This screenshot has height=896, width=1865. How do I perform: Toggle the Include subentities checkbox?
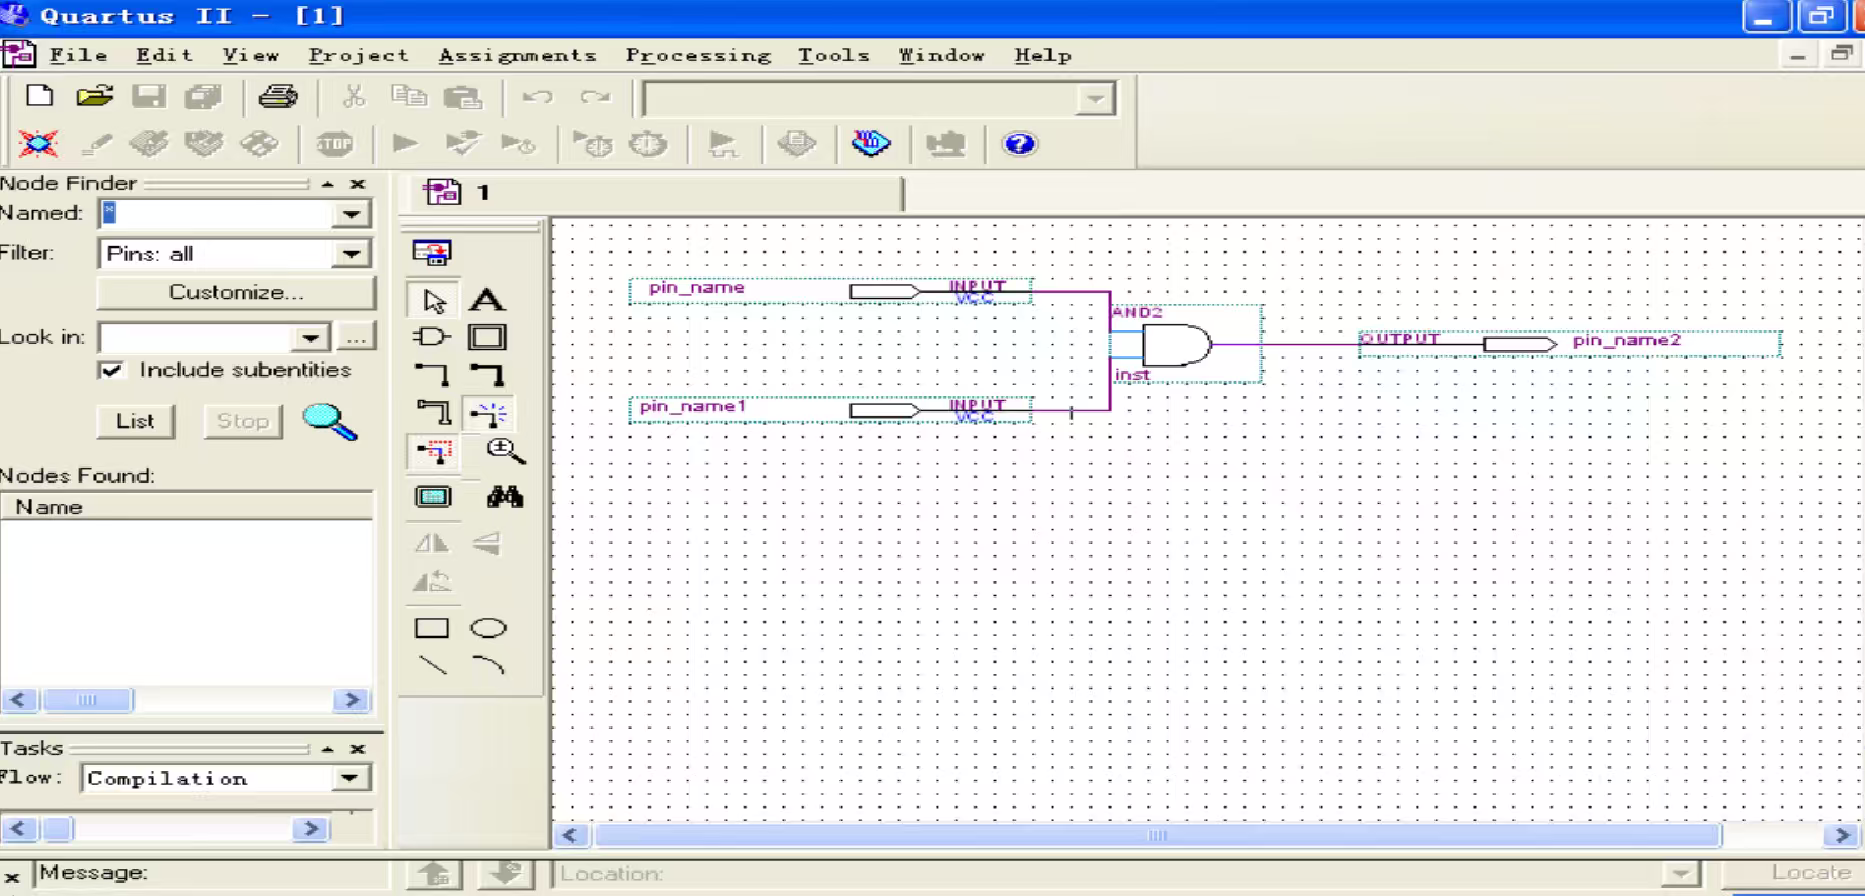111,370
